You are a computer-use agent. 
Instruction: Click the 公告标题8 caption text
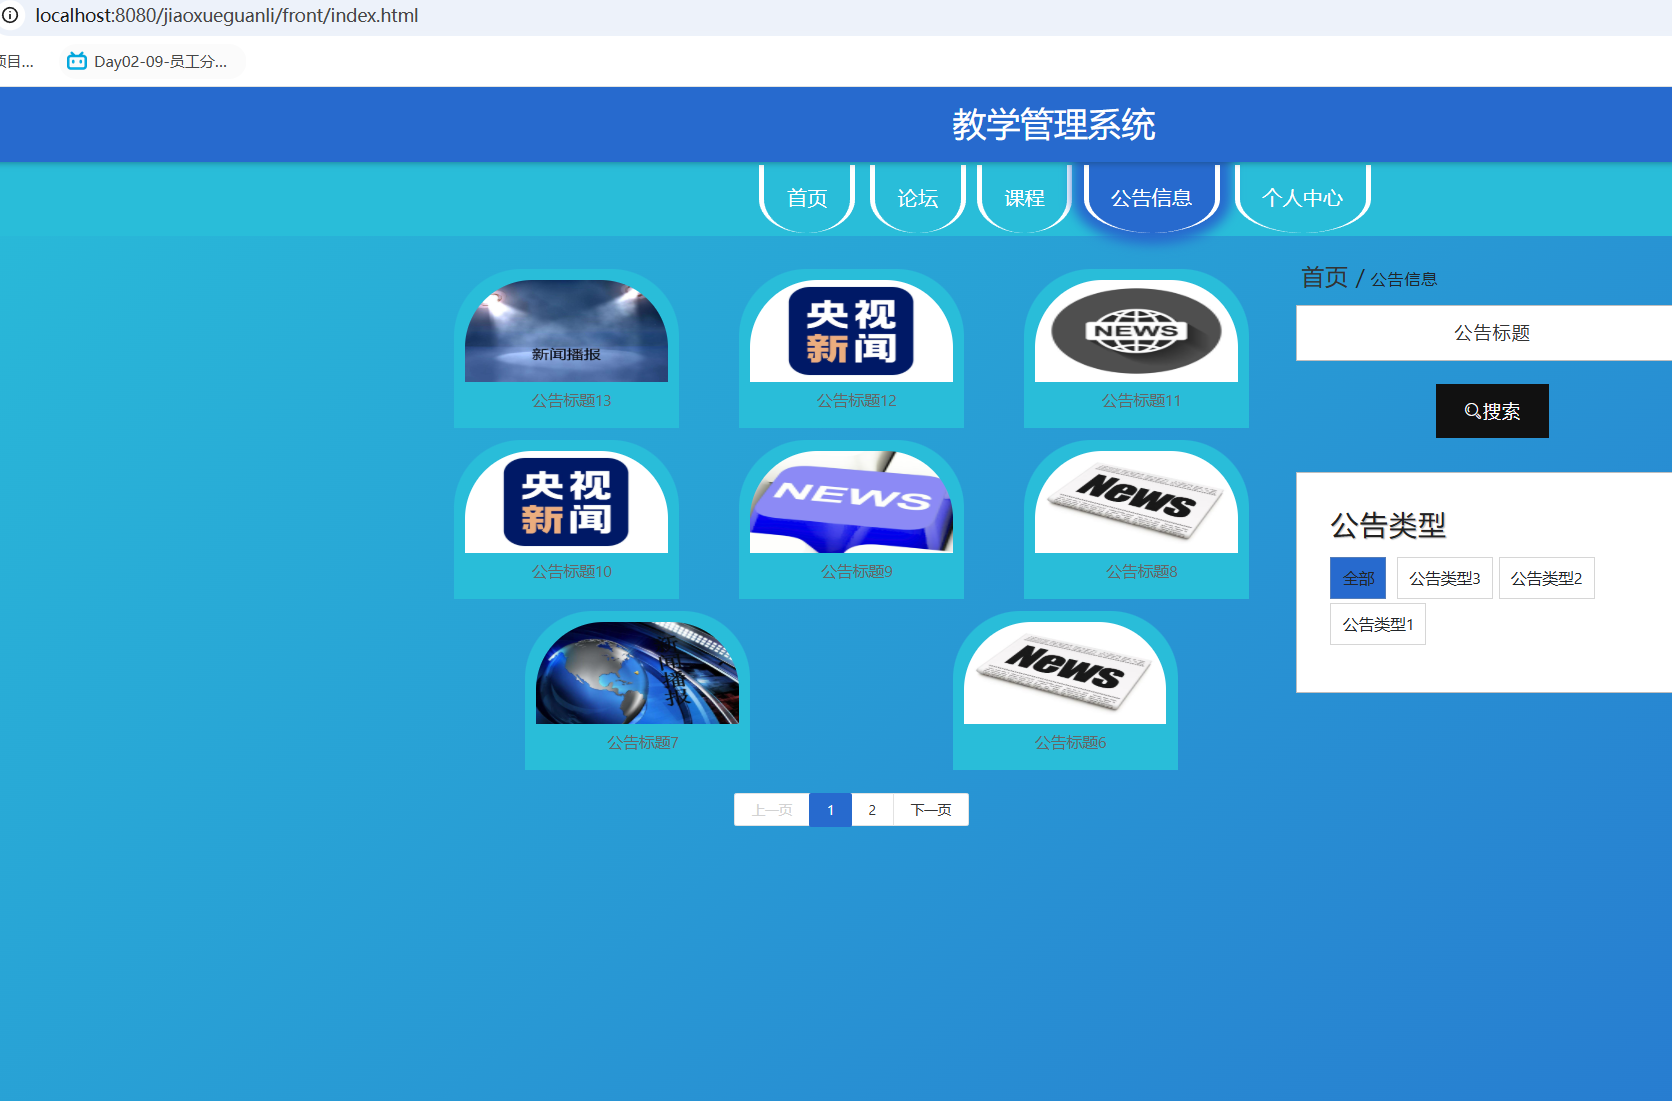(1141, 571)
